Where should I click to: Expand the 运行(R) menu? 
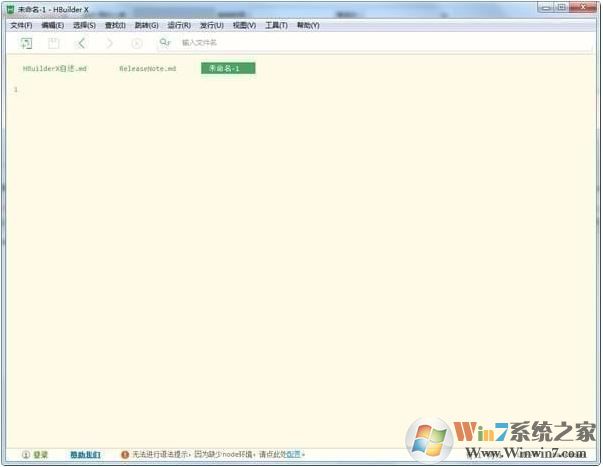pos(179,25)
